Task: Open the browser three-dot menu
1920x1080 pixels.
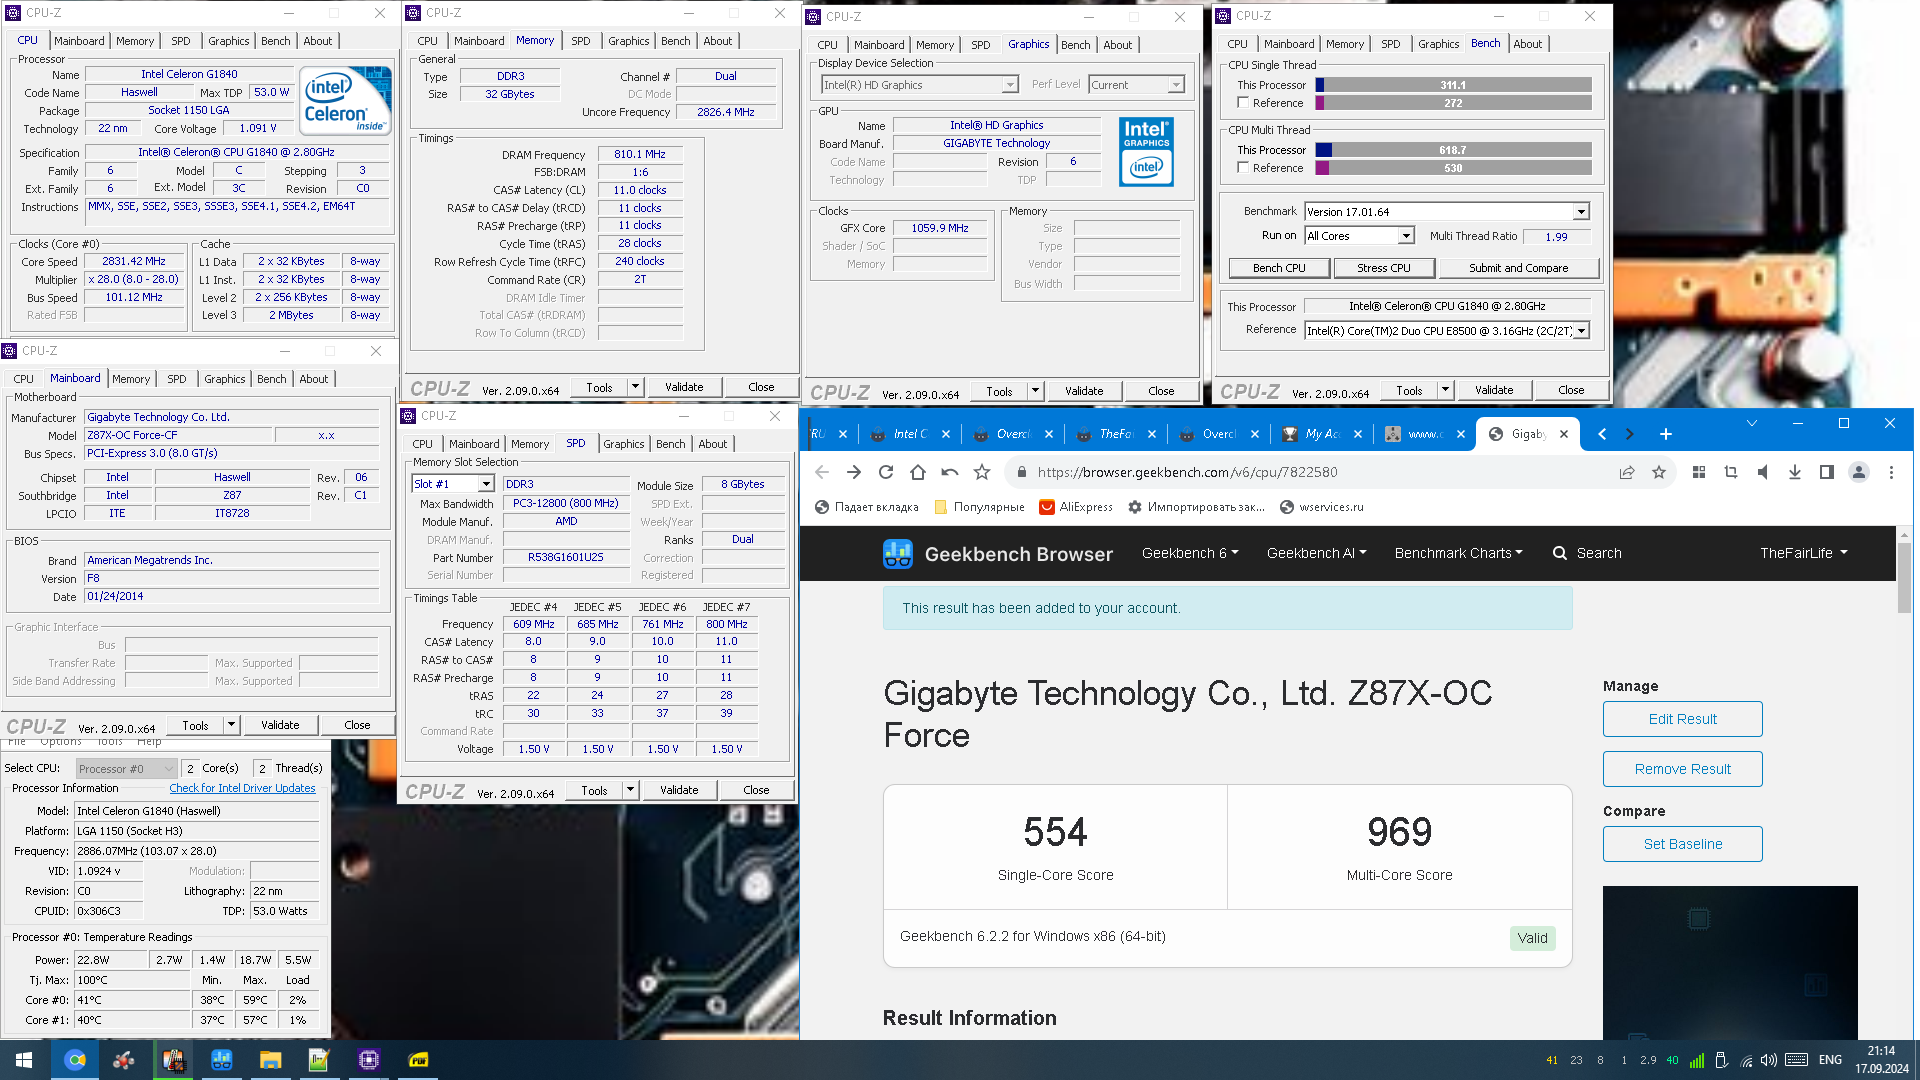Action: [x=1891, y=473]
